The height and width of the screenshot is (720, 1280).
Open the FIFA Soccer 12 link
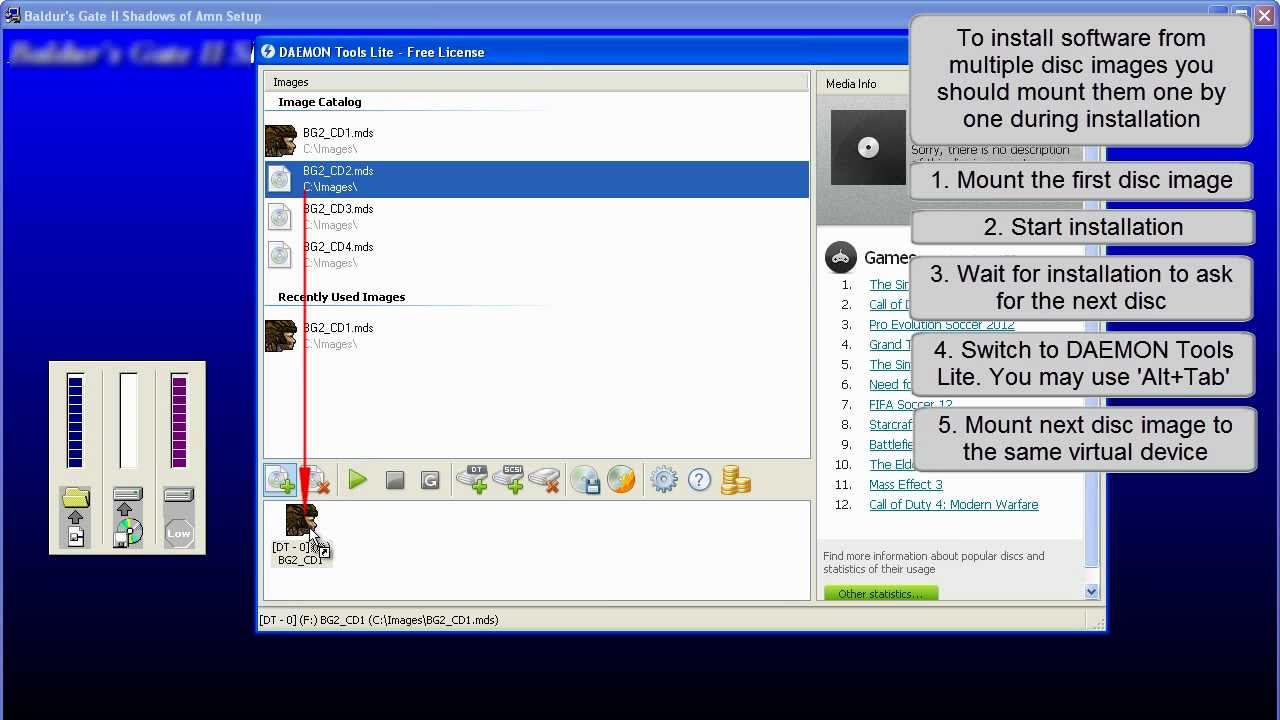(911, 405)
